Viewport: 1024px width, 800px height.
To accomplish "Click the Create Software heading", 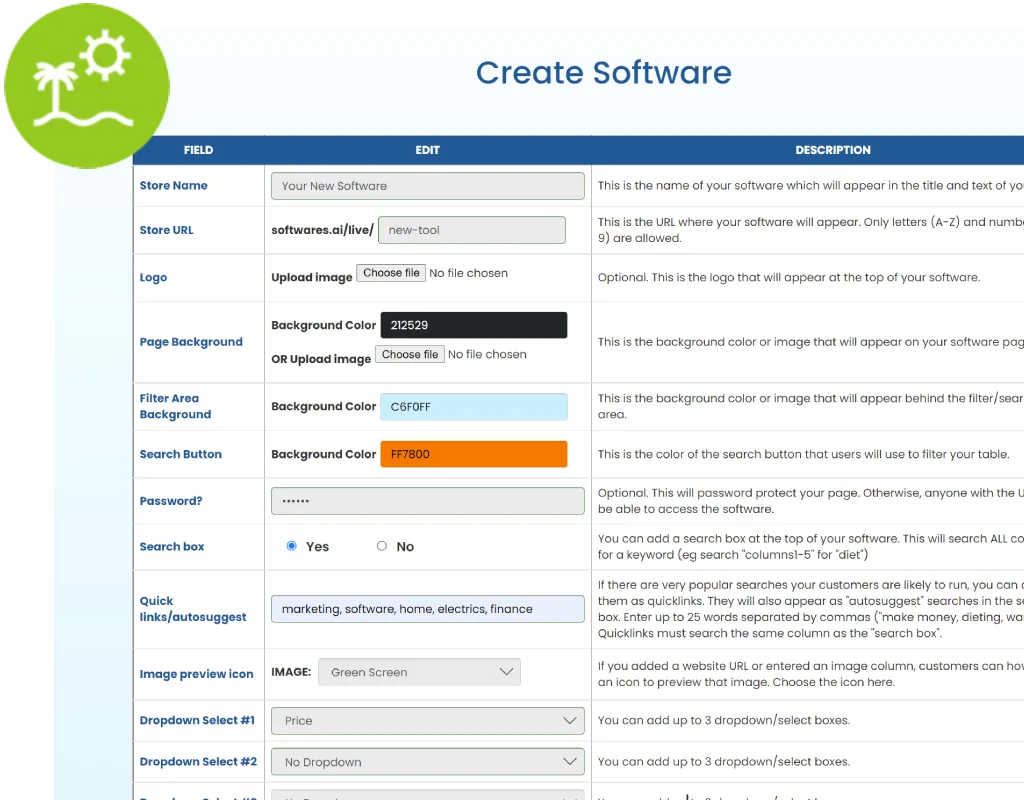I will pyautogui.click(x=603, y=72).
